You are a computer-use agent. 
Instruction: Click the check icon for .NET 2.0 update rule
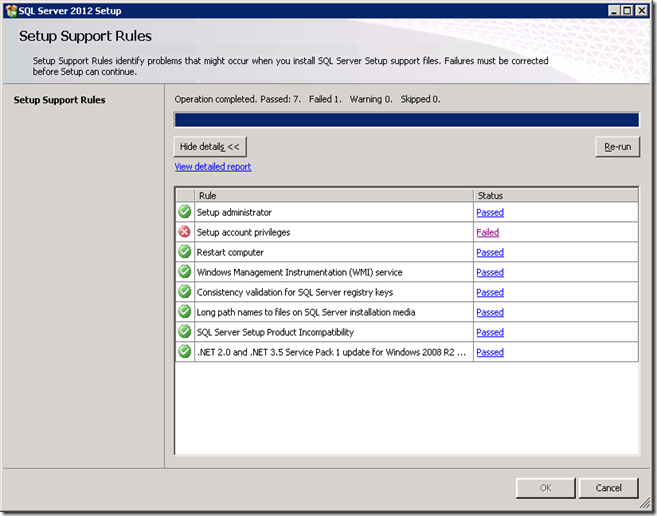click(x=184, y=352)
